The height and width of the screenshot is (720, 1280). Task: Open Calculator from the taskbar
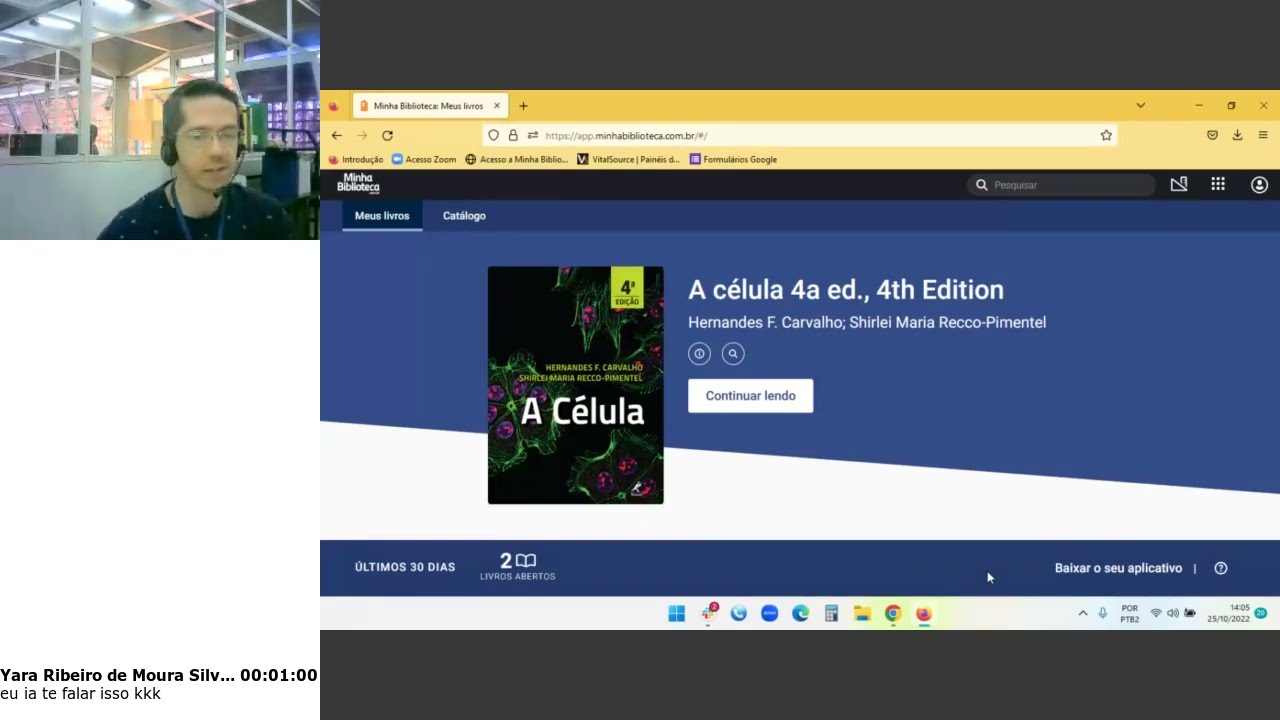pos(831,613)
